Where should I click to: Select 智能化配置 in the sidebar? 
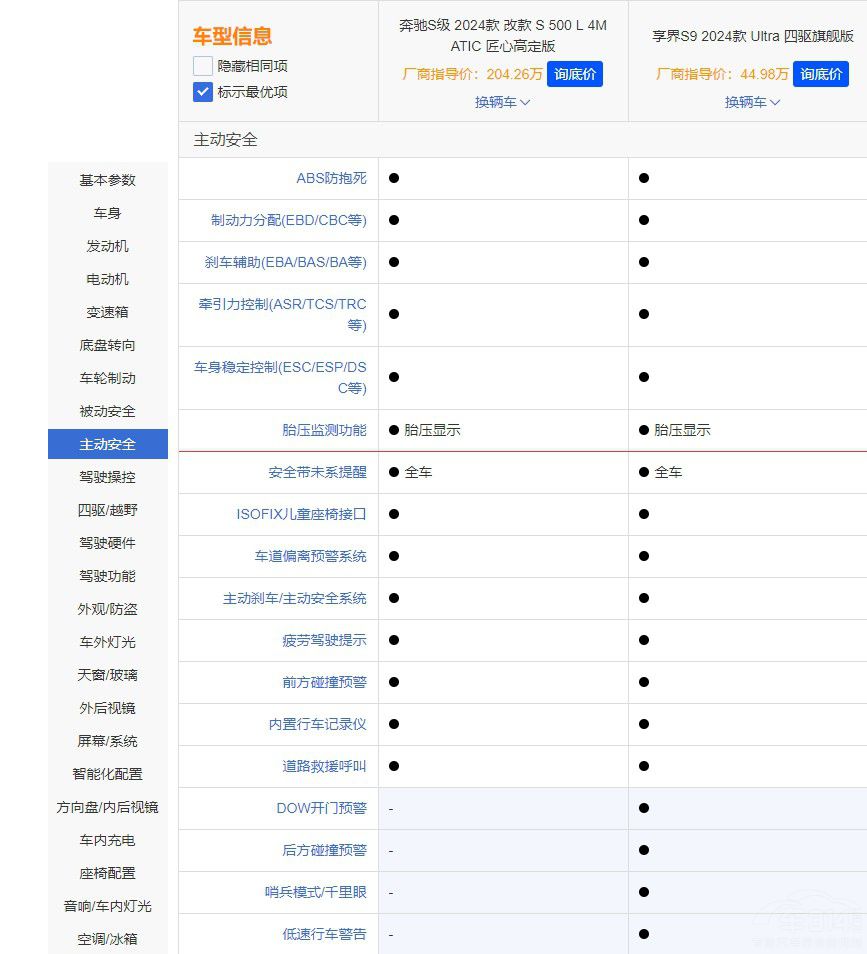tap(107, 774)
